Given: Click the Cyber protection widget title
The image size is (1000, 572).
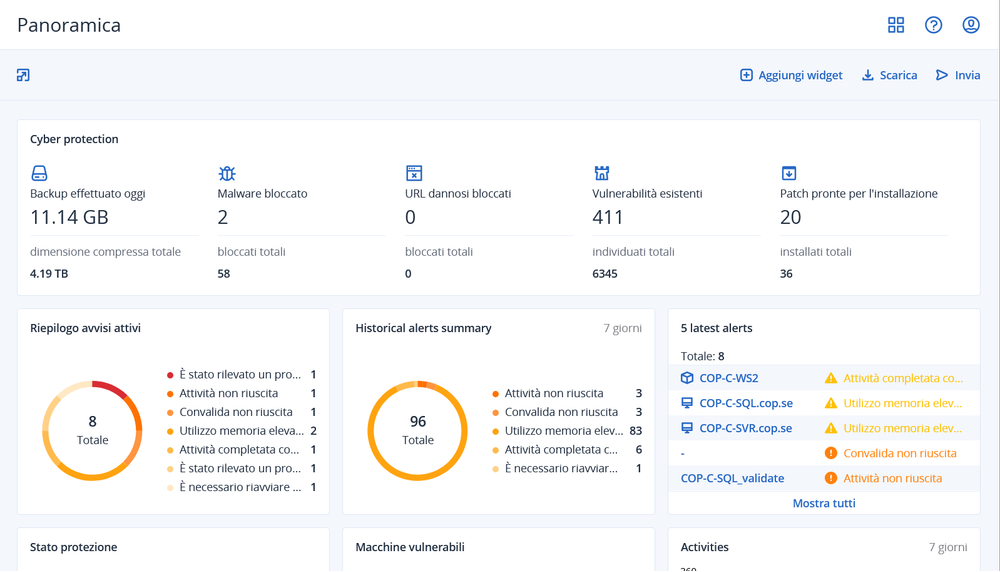Looking at the screenshot, I should tap(74, 139).
